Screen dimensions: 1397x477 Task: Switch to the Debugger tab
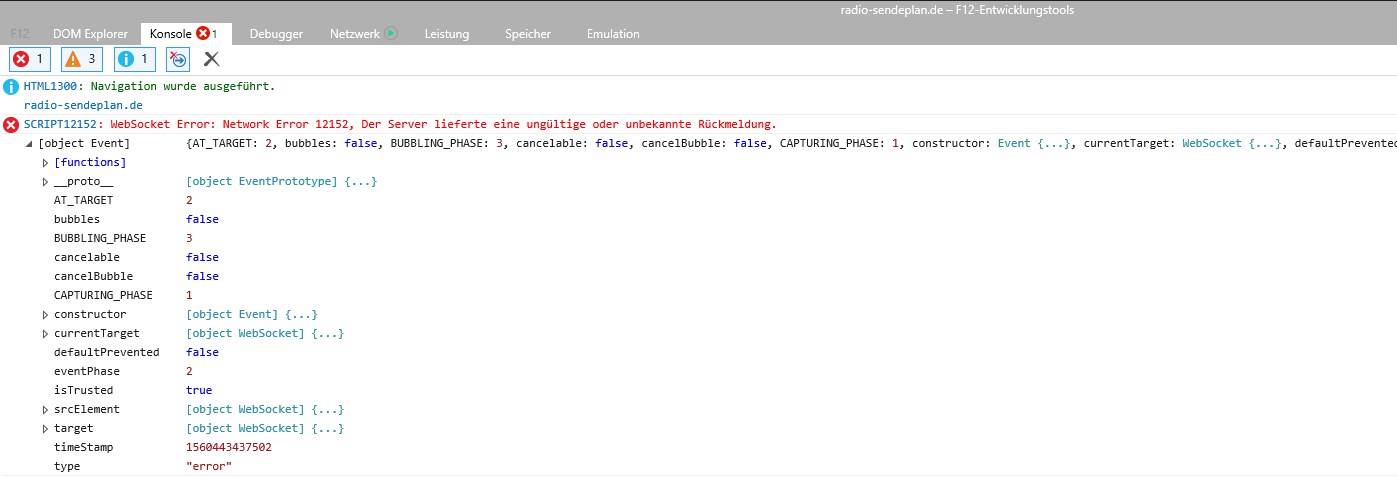276,34
